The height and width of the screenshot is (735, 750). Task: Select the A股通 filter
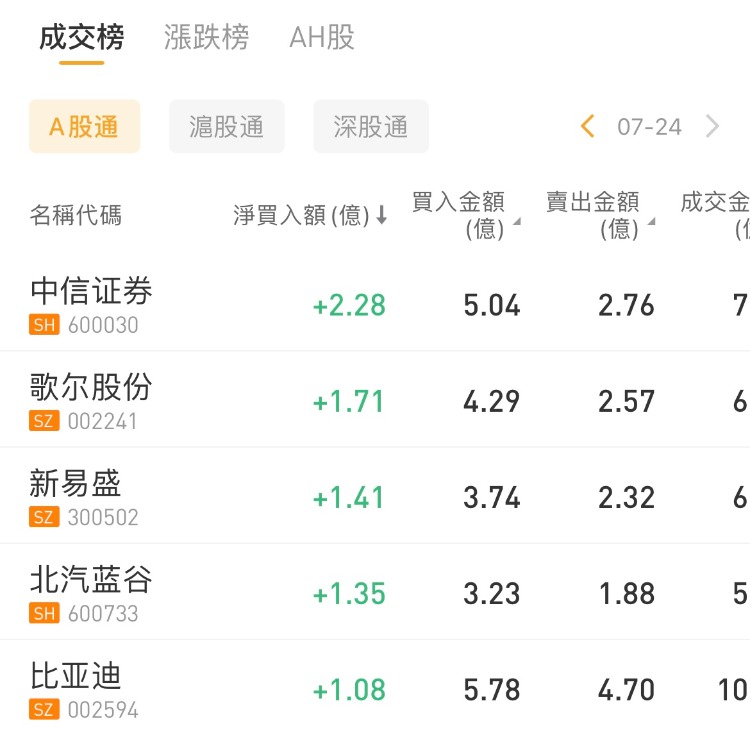(84, 127)
